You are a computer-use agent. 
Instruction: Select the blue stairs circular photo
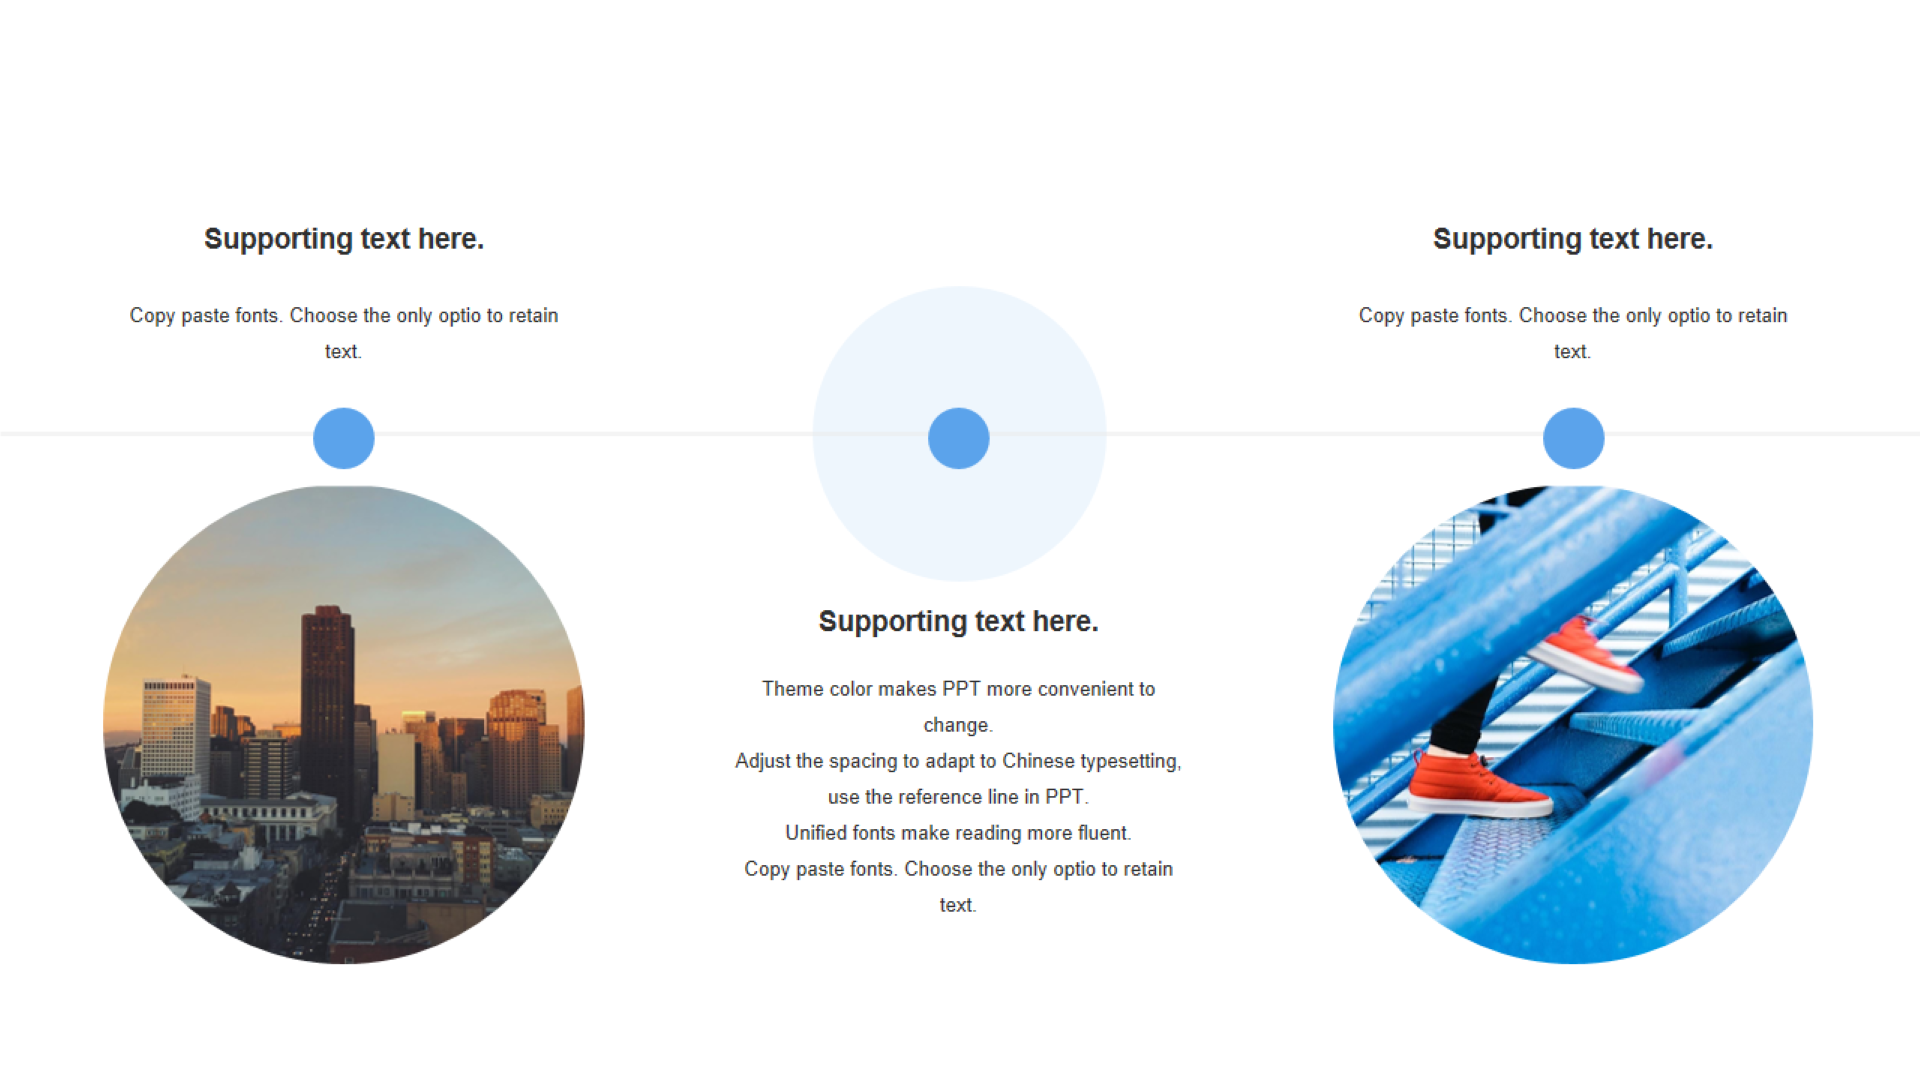click(1573, 725)
